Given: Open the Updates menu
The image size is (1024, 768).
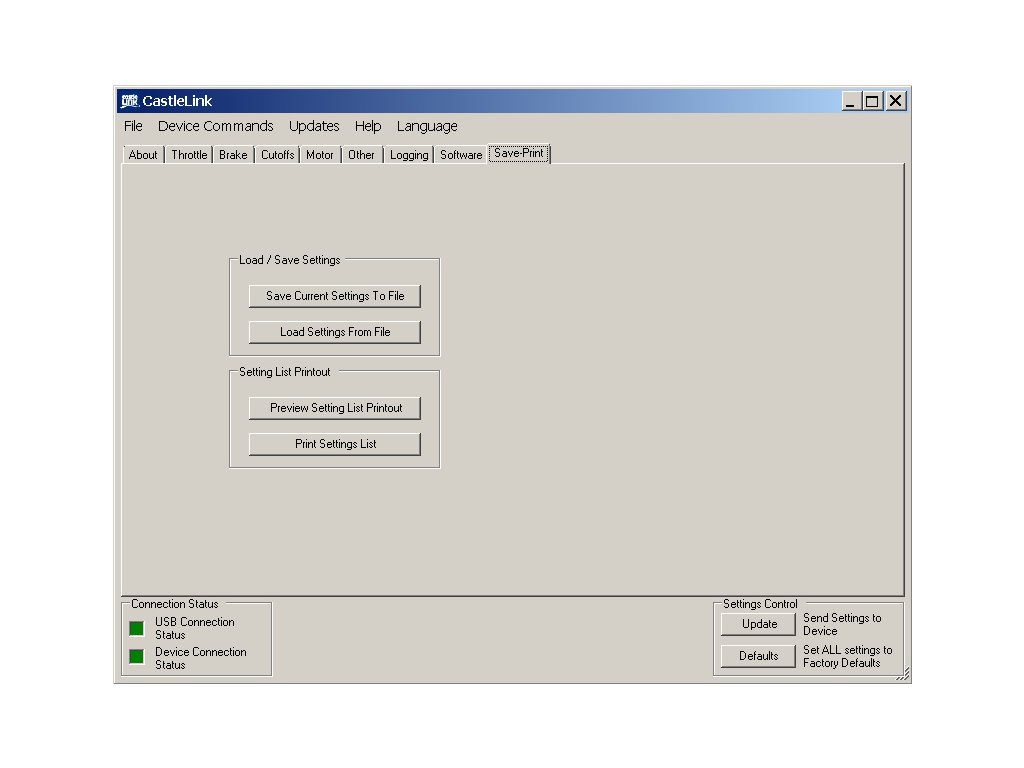Looking at the screenshot, I should click(314, 126).
